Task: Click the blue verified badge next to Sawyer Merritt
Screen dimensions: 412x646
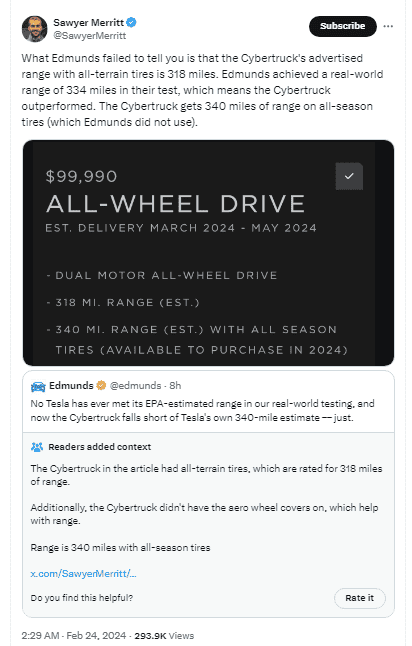Action: pyautogui.click(x=131, y=22)
